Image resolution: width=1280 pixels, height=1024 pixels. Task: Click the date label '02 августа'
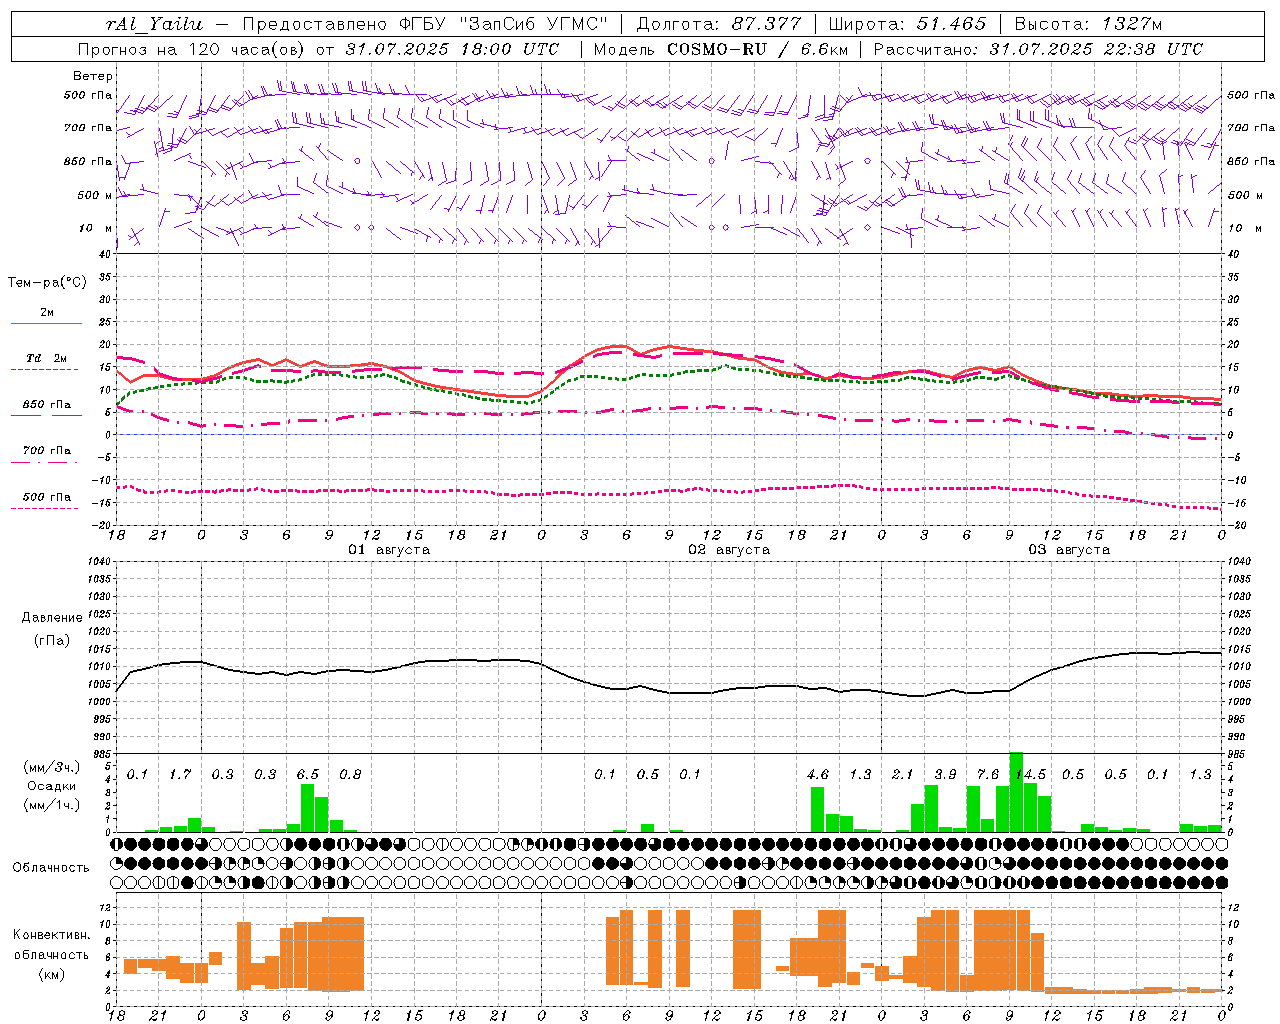pyautogui.click(x=729, y=550)
